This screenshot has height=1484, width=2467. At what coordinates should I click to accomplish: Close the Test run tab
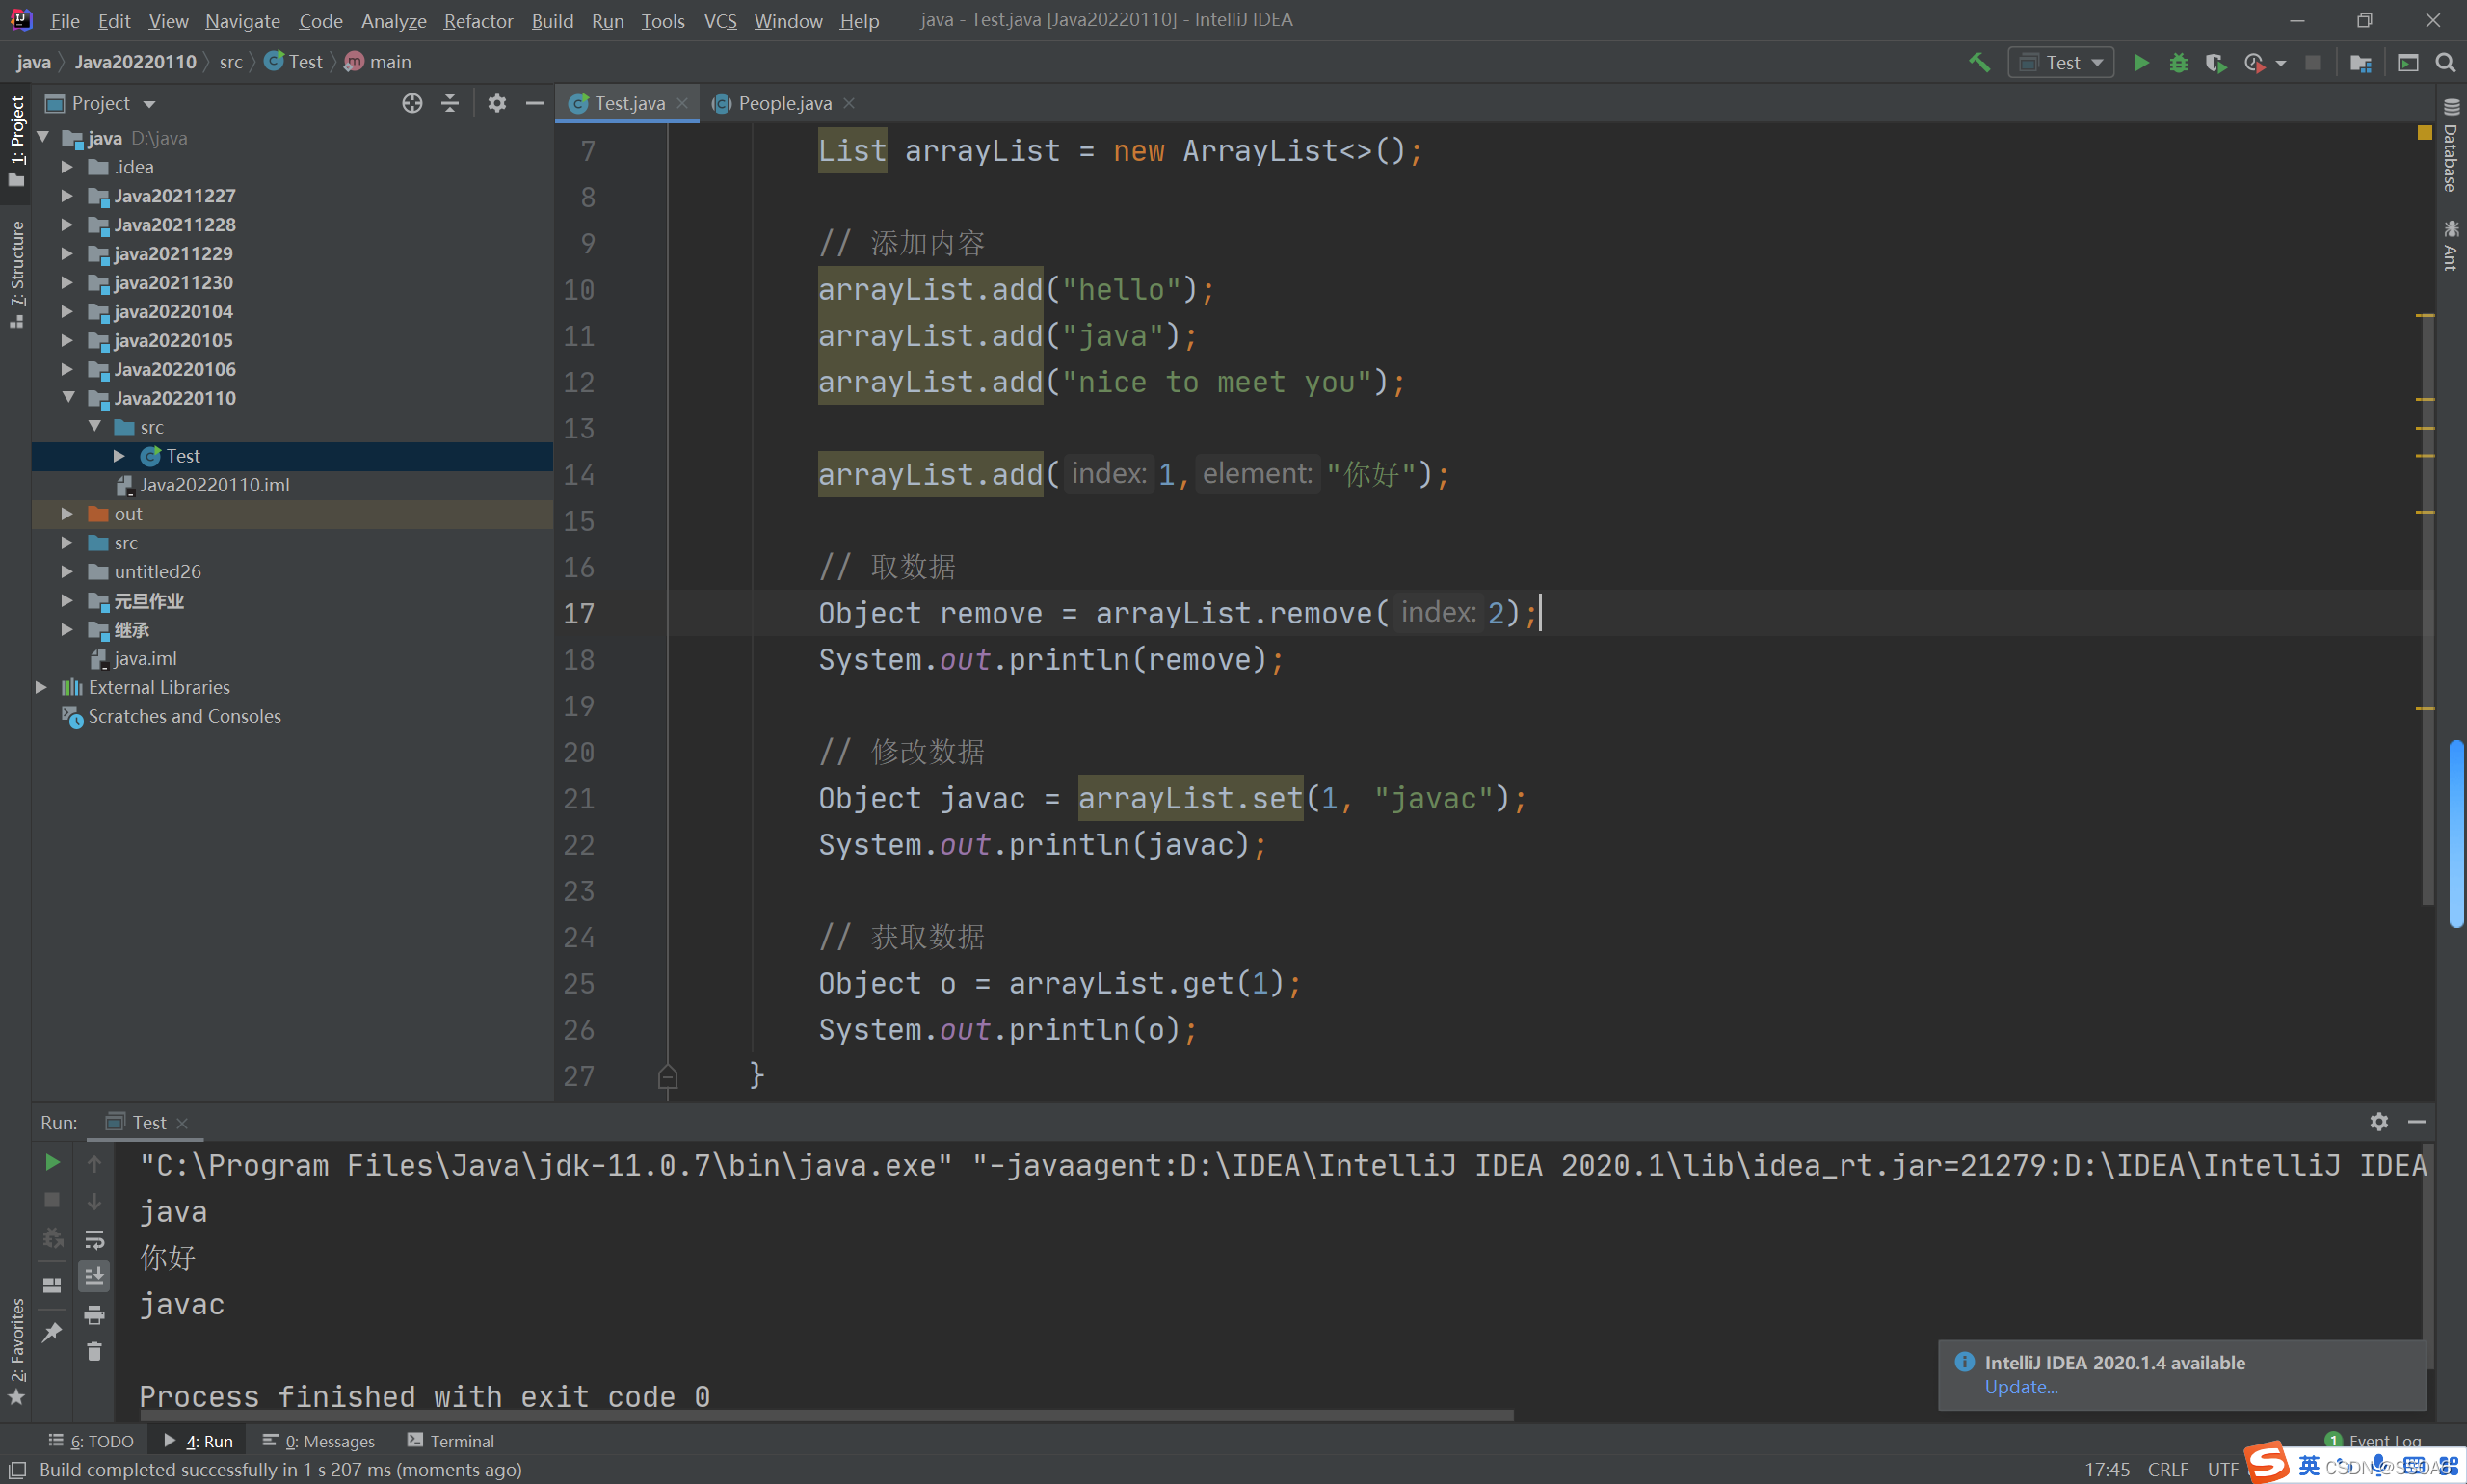[182, 1123]
